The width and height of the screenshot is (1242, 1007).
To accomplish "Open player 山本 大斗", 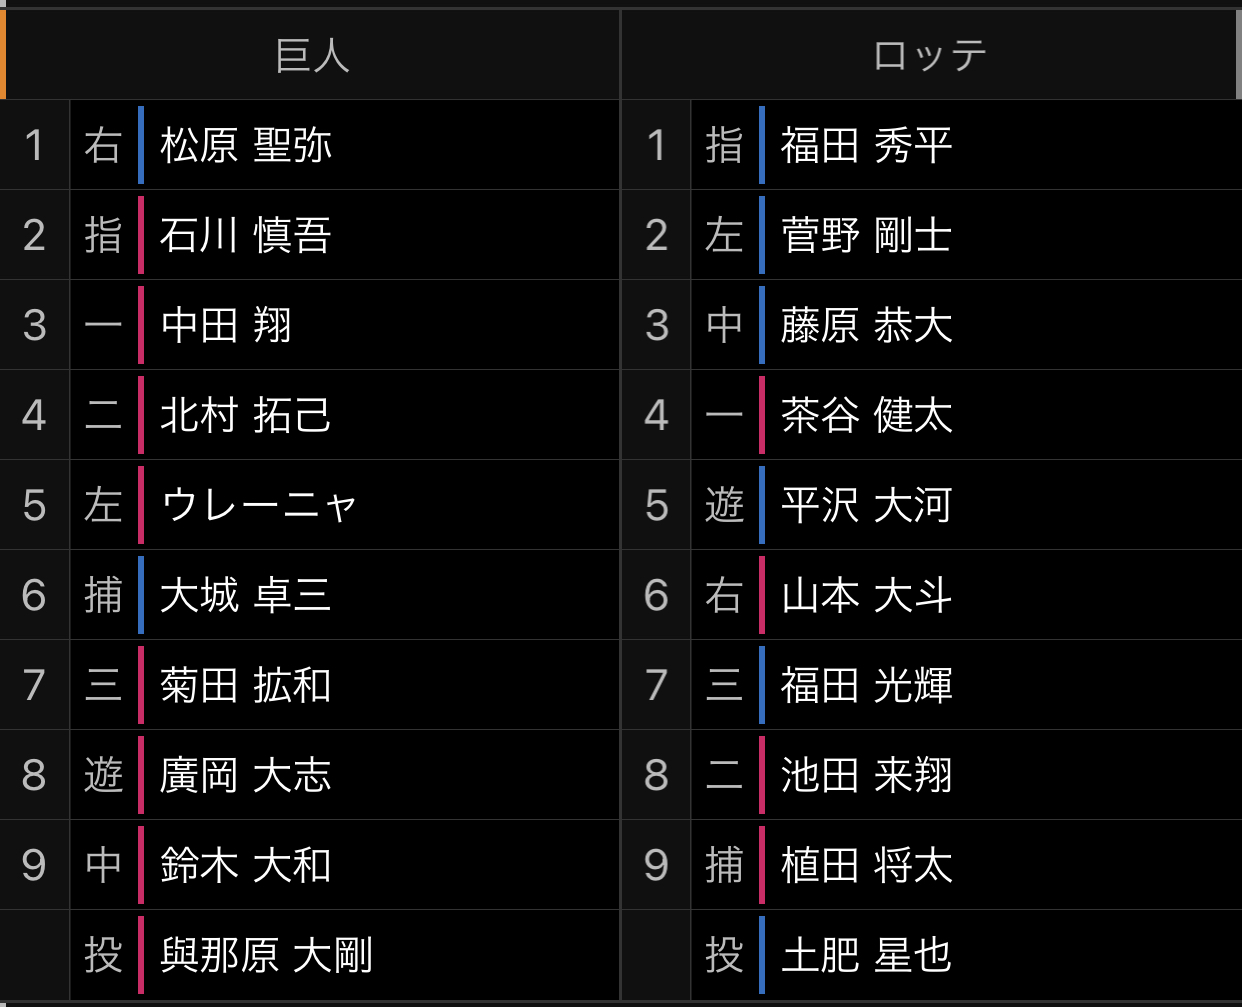I will [x=867, y=595].
